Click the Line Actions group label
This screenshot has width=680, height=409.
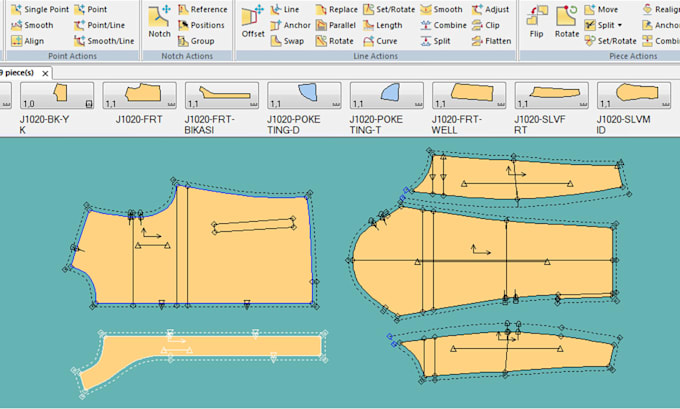[x=376, y=56]
